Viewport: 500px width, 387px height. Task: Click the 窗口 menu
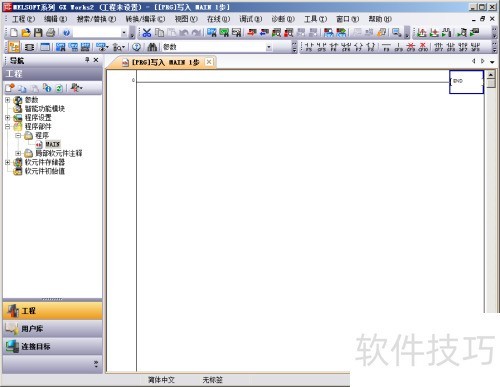(348, 19)
